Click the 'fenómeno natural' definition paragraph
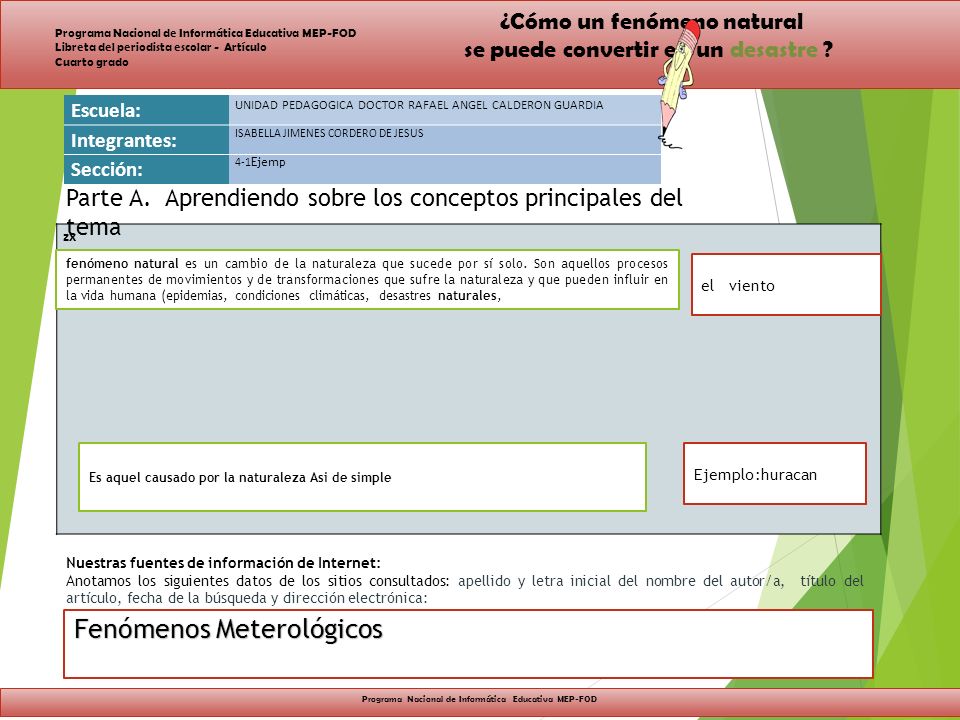 [367, 279]
